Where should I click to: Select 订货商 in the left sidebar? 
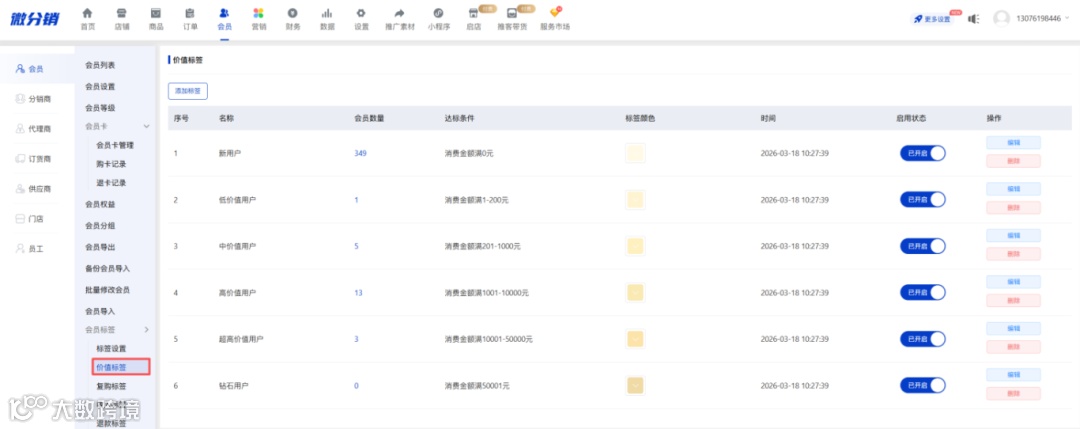click(x=37, y=159)
